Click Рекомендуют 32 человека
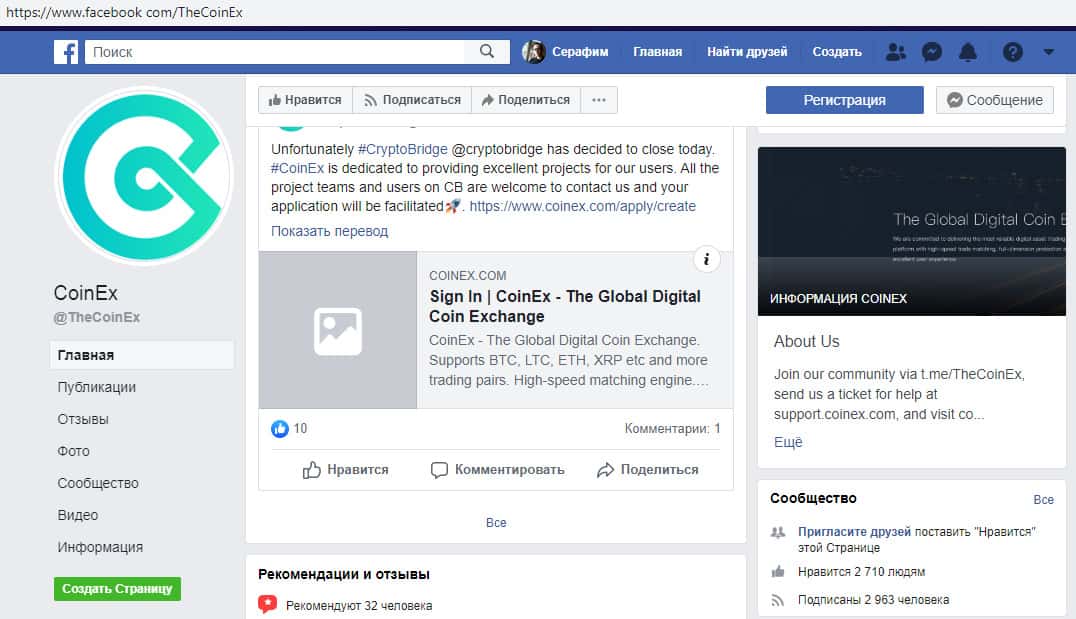1076x619 pixels. click(359, 606)
